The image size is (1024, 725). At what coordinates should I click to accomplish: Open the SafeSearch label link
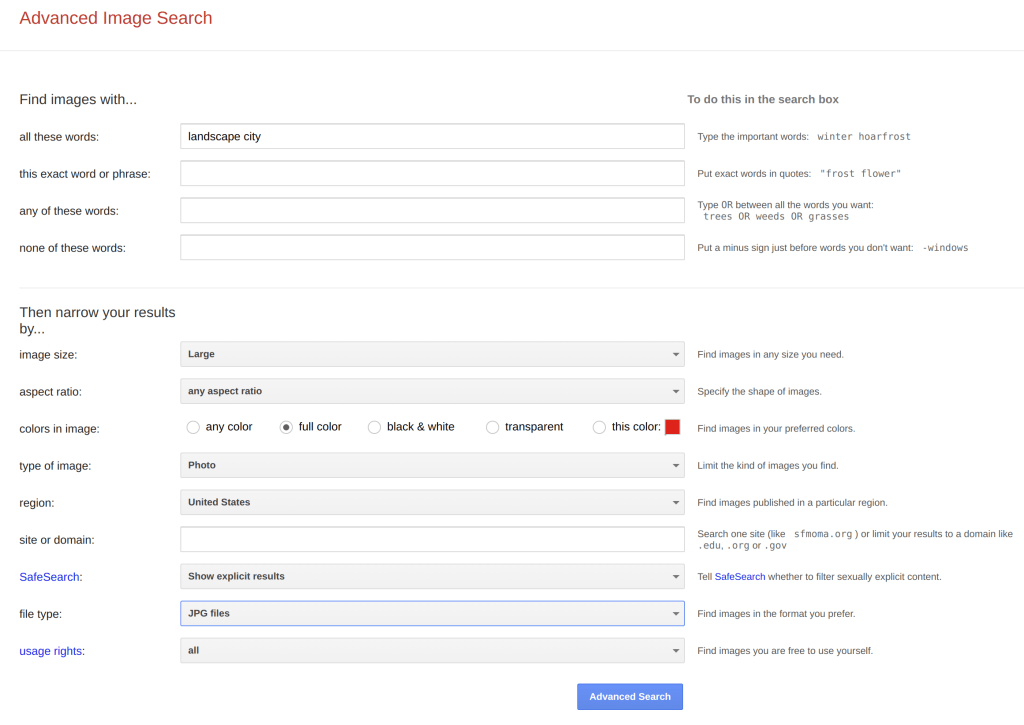coord(50,577)
